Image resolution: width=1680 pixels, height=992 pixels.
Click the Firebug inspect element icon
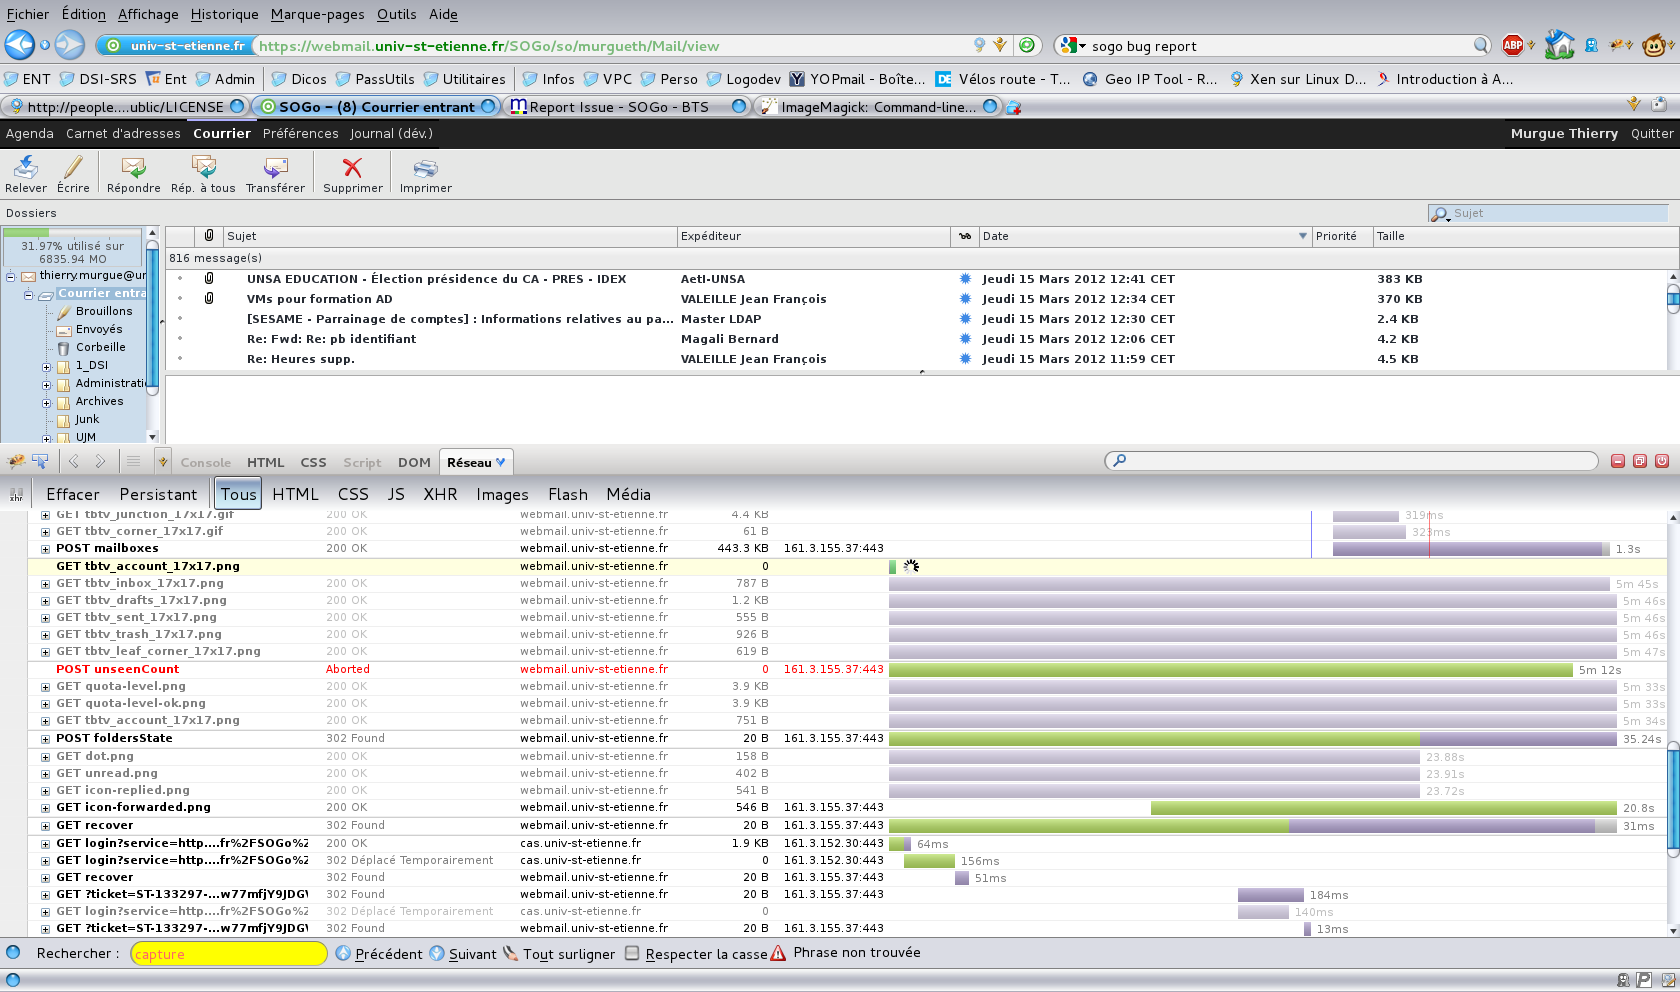click(x=40, y=461)
